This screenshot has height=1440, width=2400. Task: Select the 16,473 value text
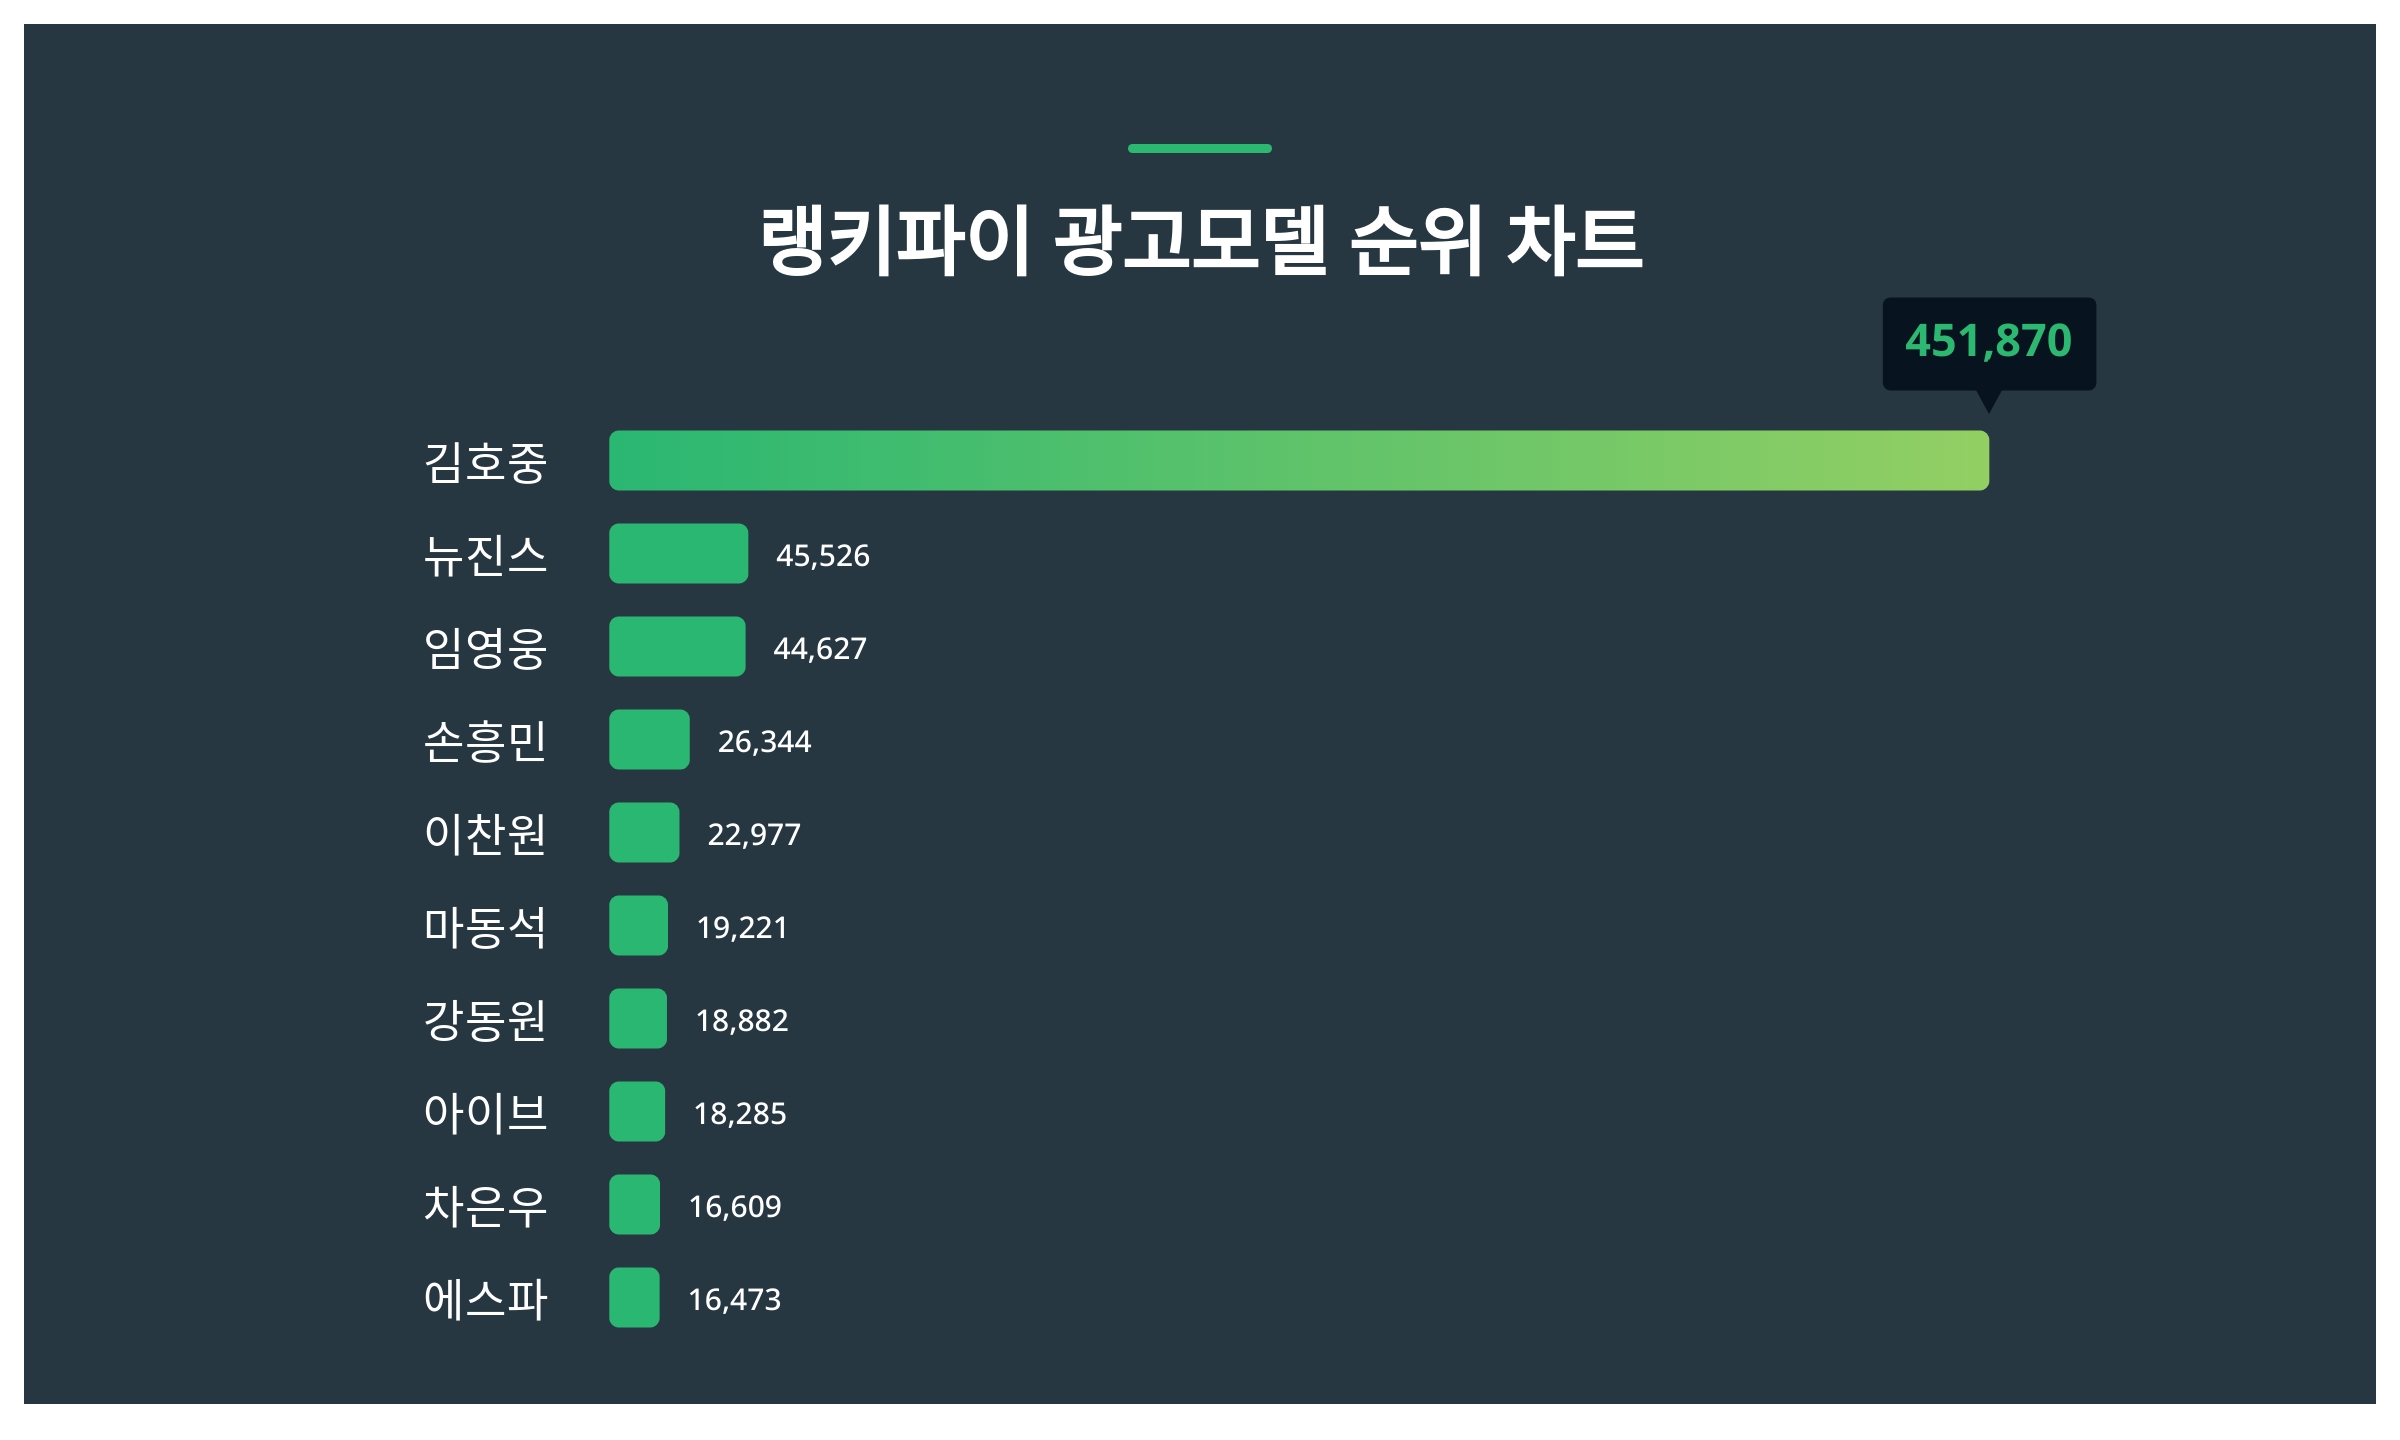pos(734,1300)
